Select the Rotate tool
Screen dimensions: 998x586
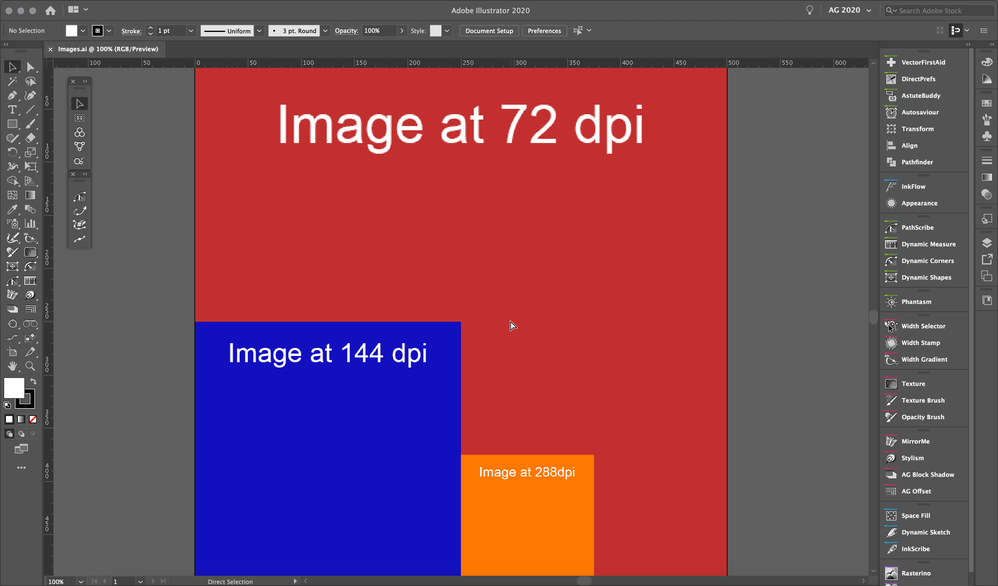[x=13, y=151]
